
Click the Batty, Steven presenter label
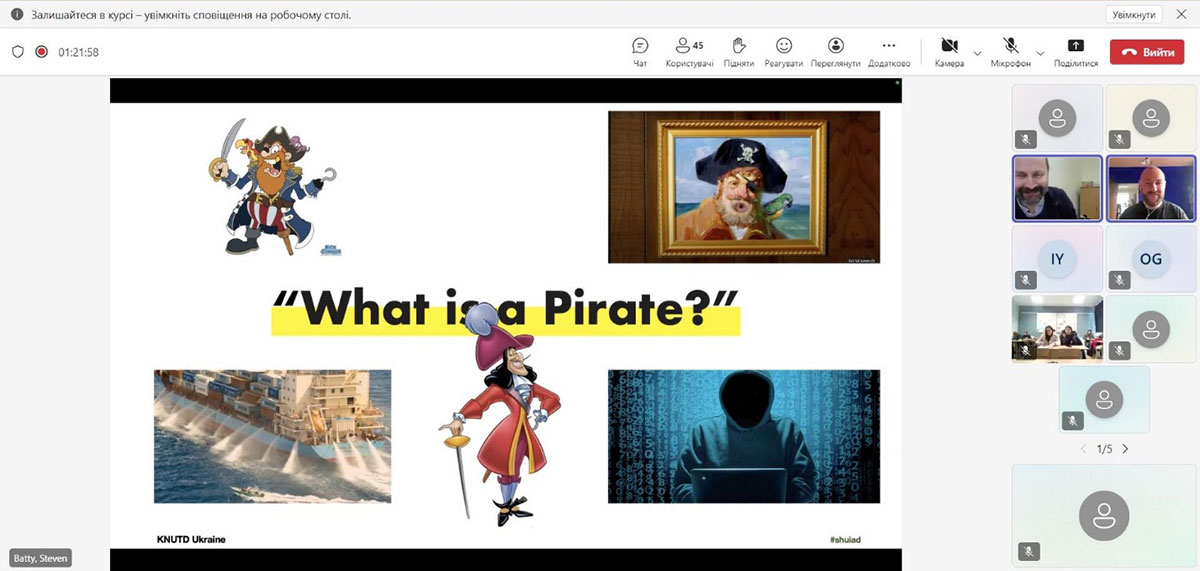pos(40,558)
